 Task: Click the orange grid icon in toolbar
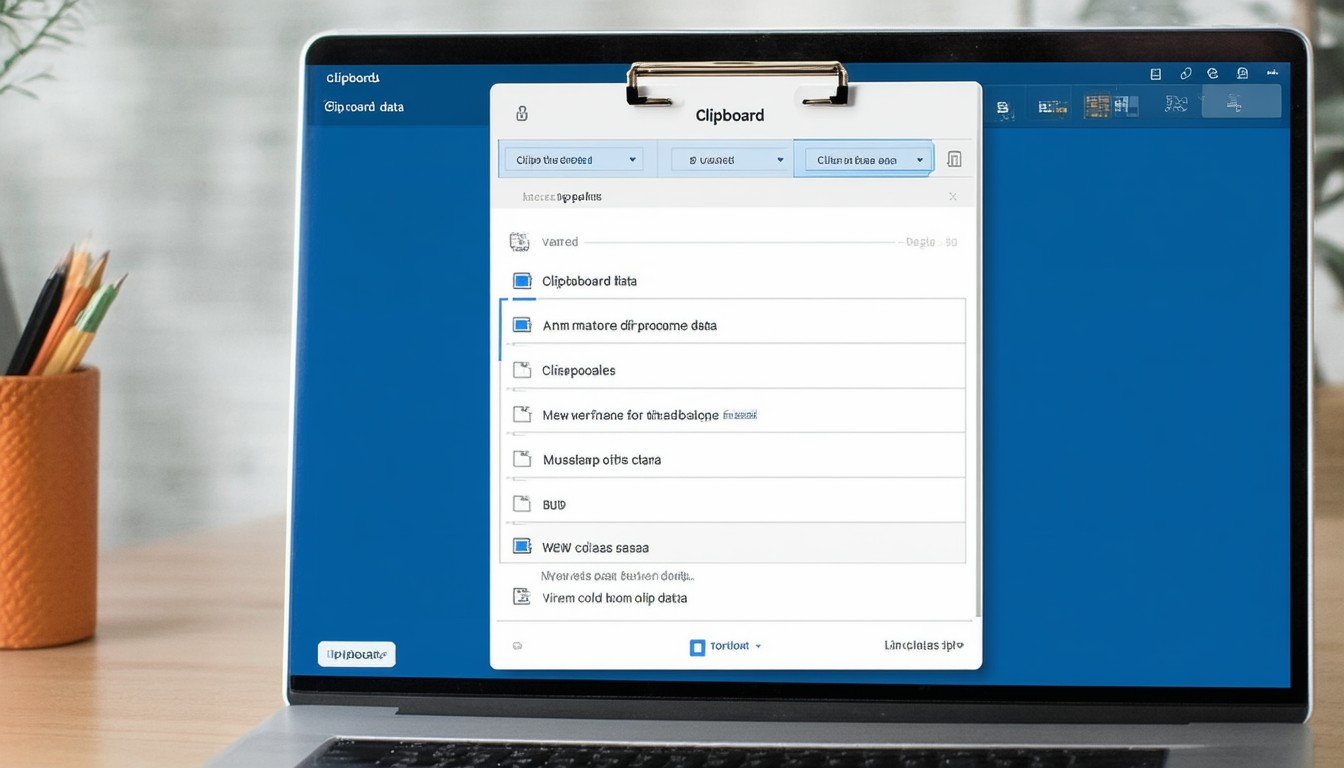click(1097, 105)
